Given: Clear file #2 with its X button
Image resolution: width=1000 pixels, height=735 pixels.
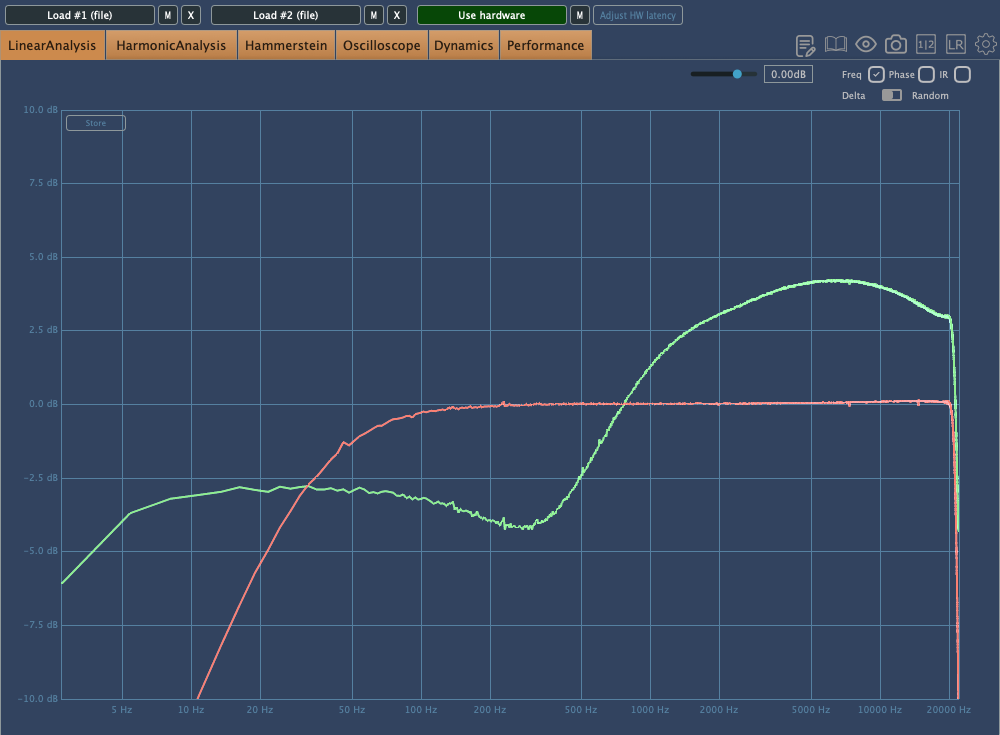Looking at the screenshot, I should click(397, 15).
